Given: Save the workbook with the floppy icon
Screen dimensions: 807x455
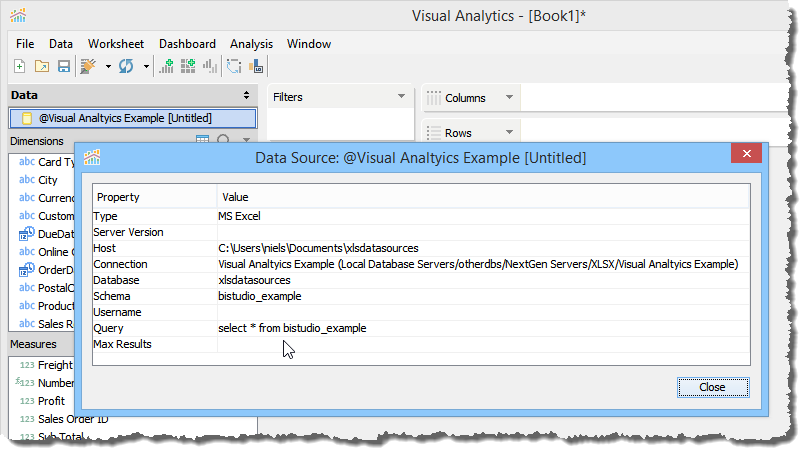Looking at the screenshot, I should pos(63,67).
